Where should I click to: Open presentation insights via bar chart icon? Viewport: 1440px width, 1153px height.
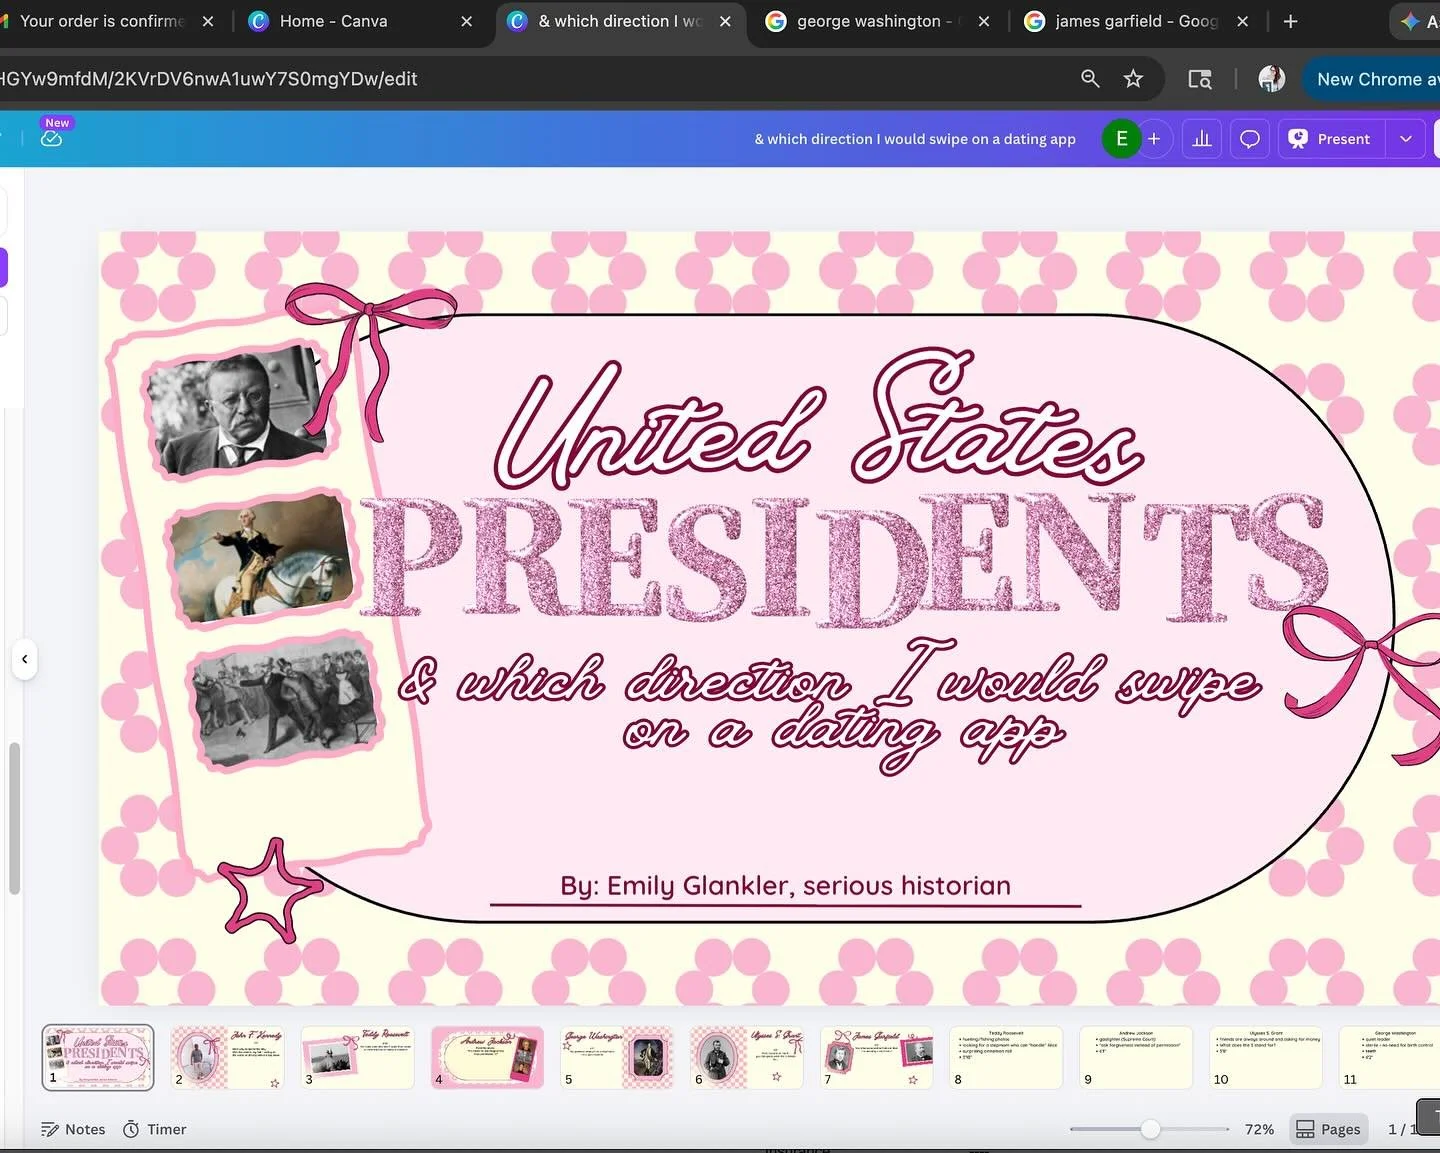coord(1201,138)
